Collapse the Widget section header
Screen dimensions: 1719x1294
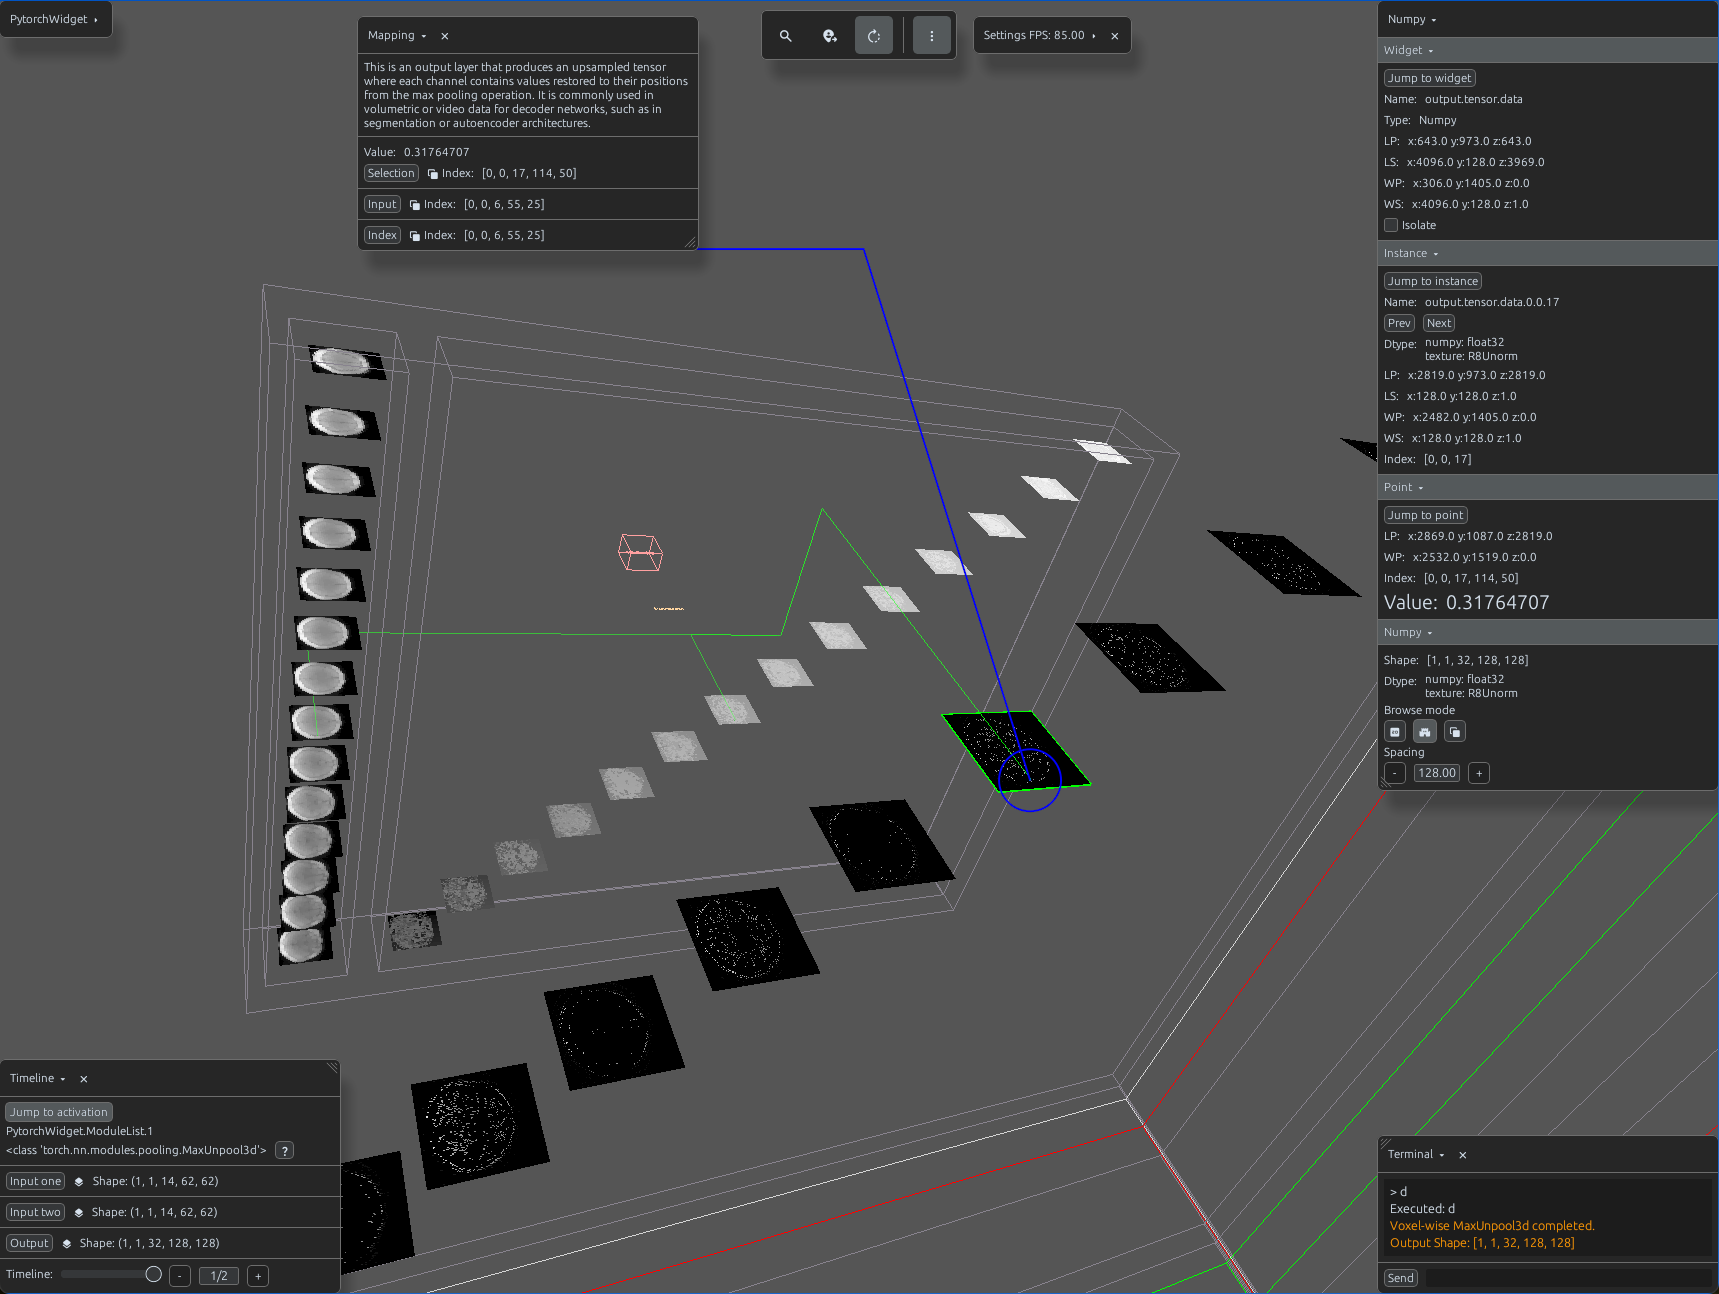point(1548,50)
